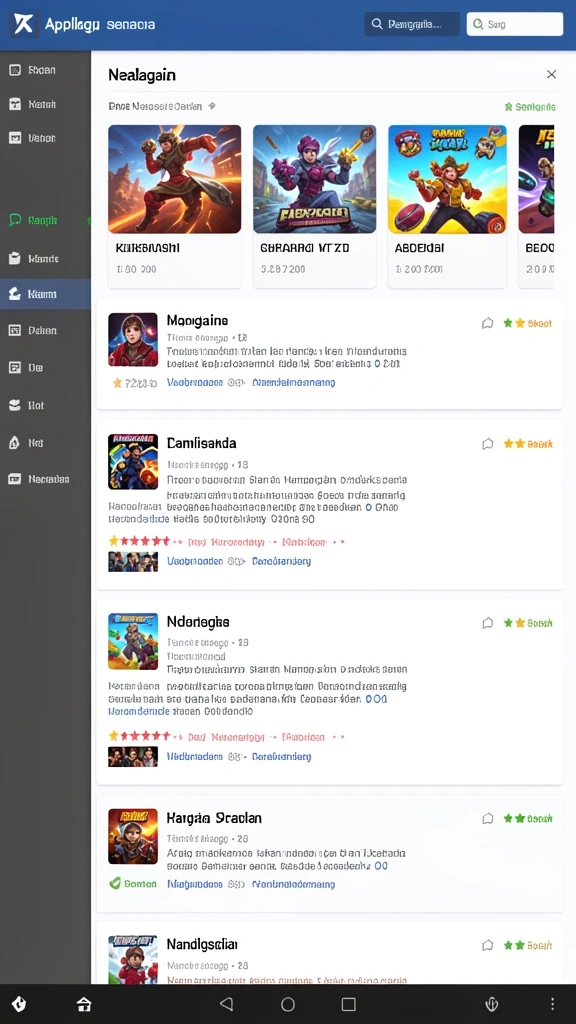
Task: Open the right blue link in Ndentegks row
Action: 281,757
